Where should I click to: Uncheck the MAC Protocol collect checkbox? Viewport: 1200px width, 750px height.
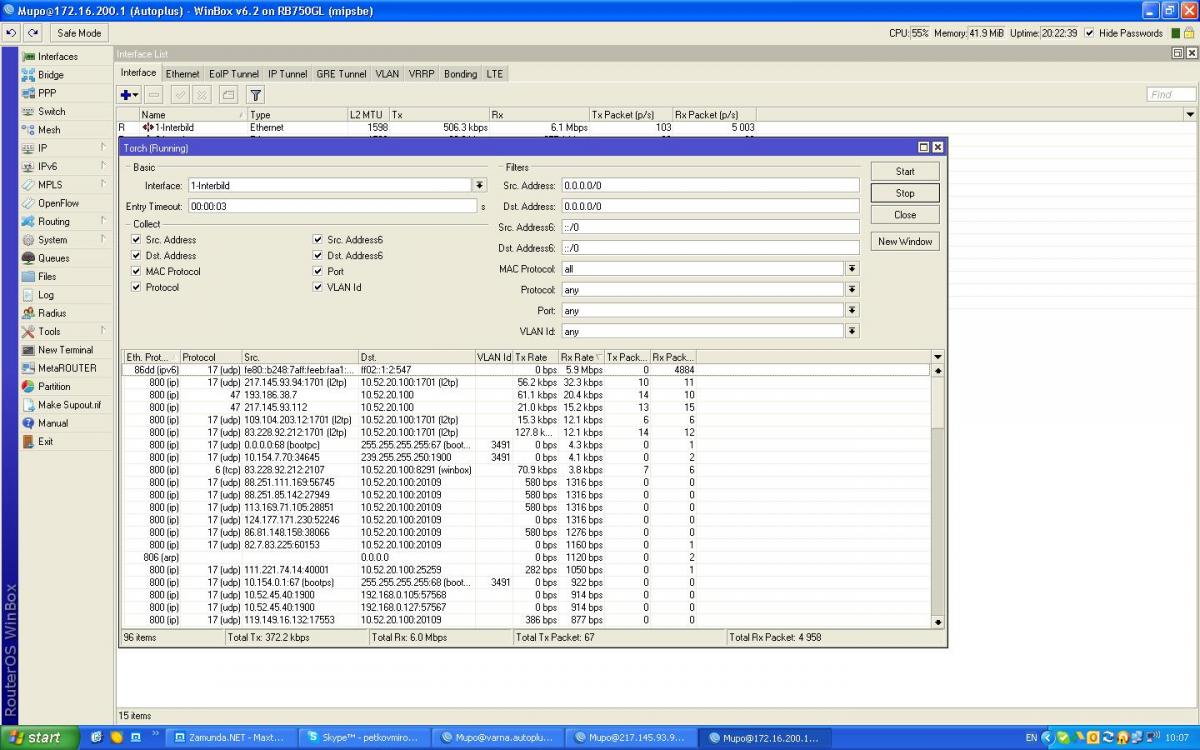(136, 271)
